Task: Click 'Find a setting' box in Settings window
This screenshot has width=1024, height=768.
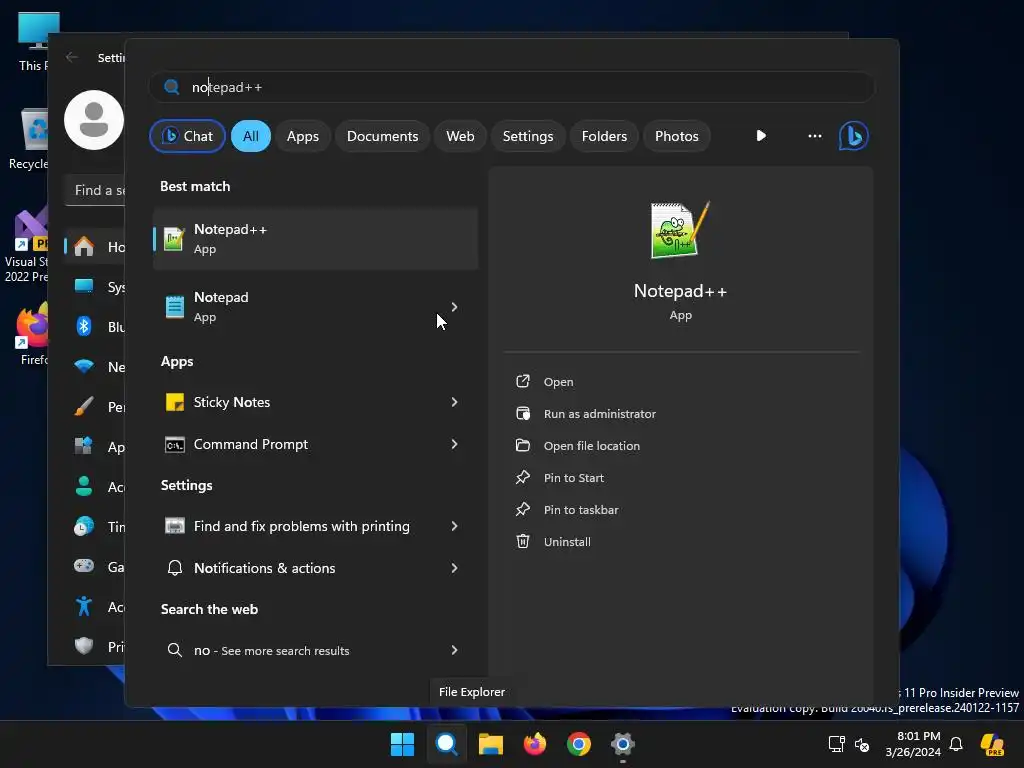Action: click(x=95, y=190)
